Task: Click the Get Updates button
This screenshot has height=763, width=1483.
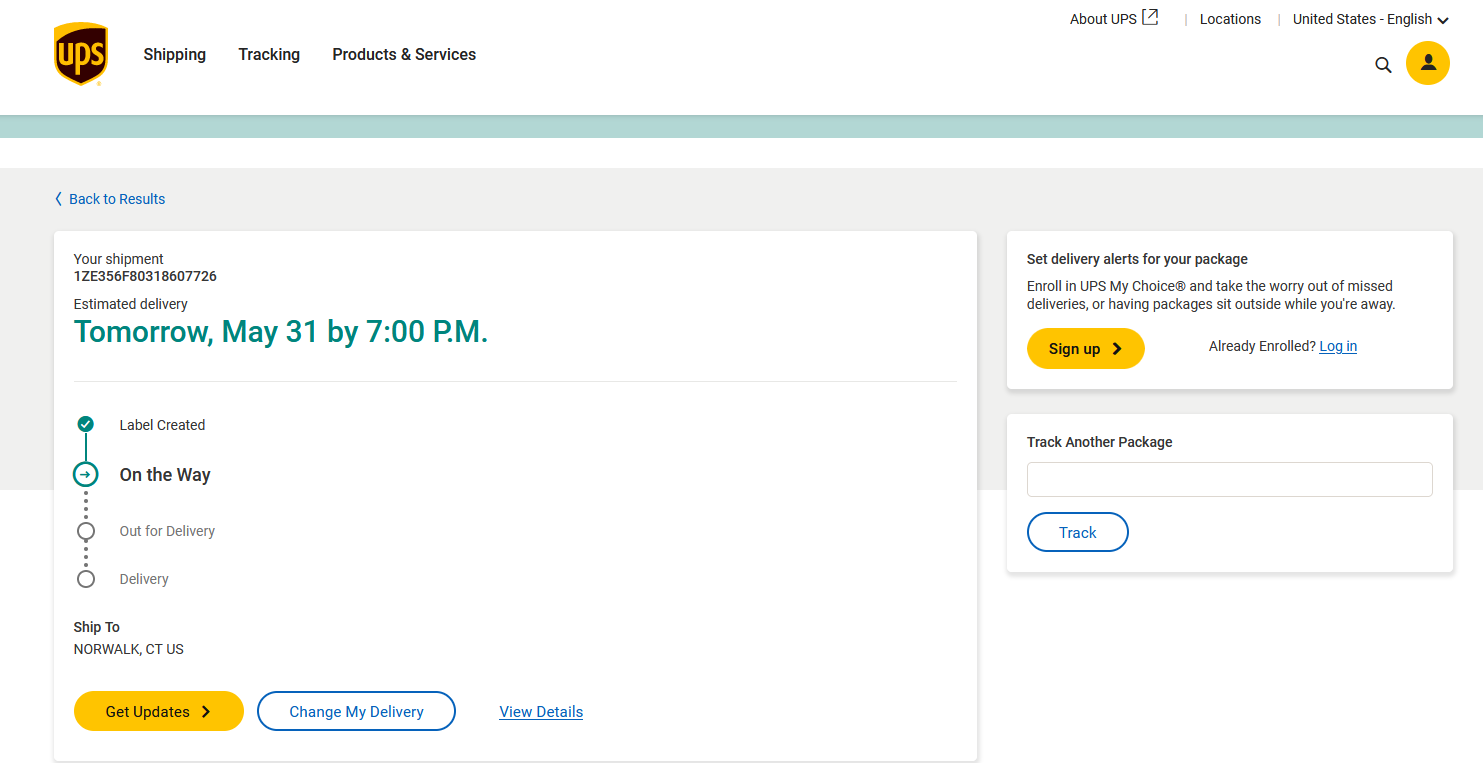Action: tap(158, 711)
